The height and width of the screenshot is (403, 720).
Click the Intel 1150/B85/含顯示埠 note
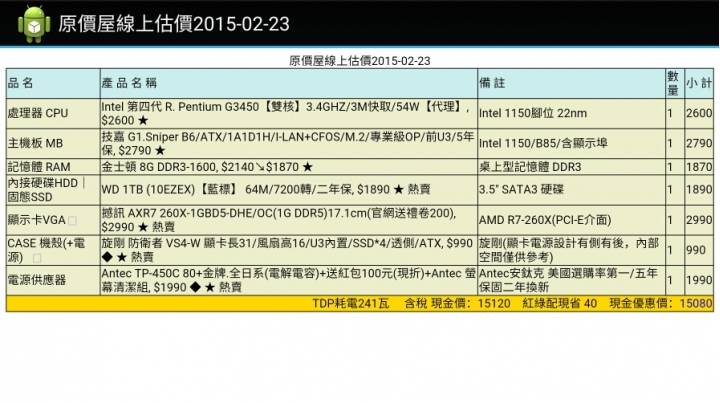(x=571, y=144)
